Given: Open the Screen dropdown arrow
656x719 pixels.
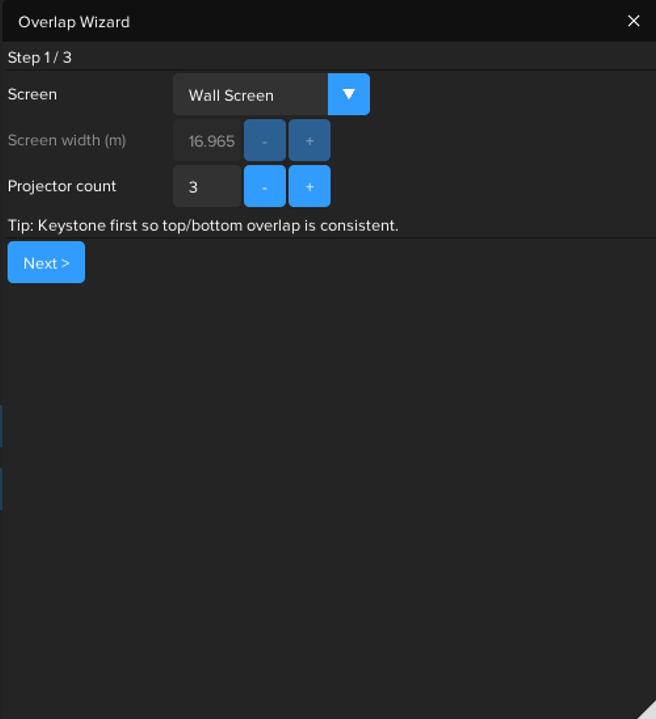Looking at the screenshot, I should click(349, 95).
